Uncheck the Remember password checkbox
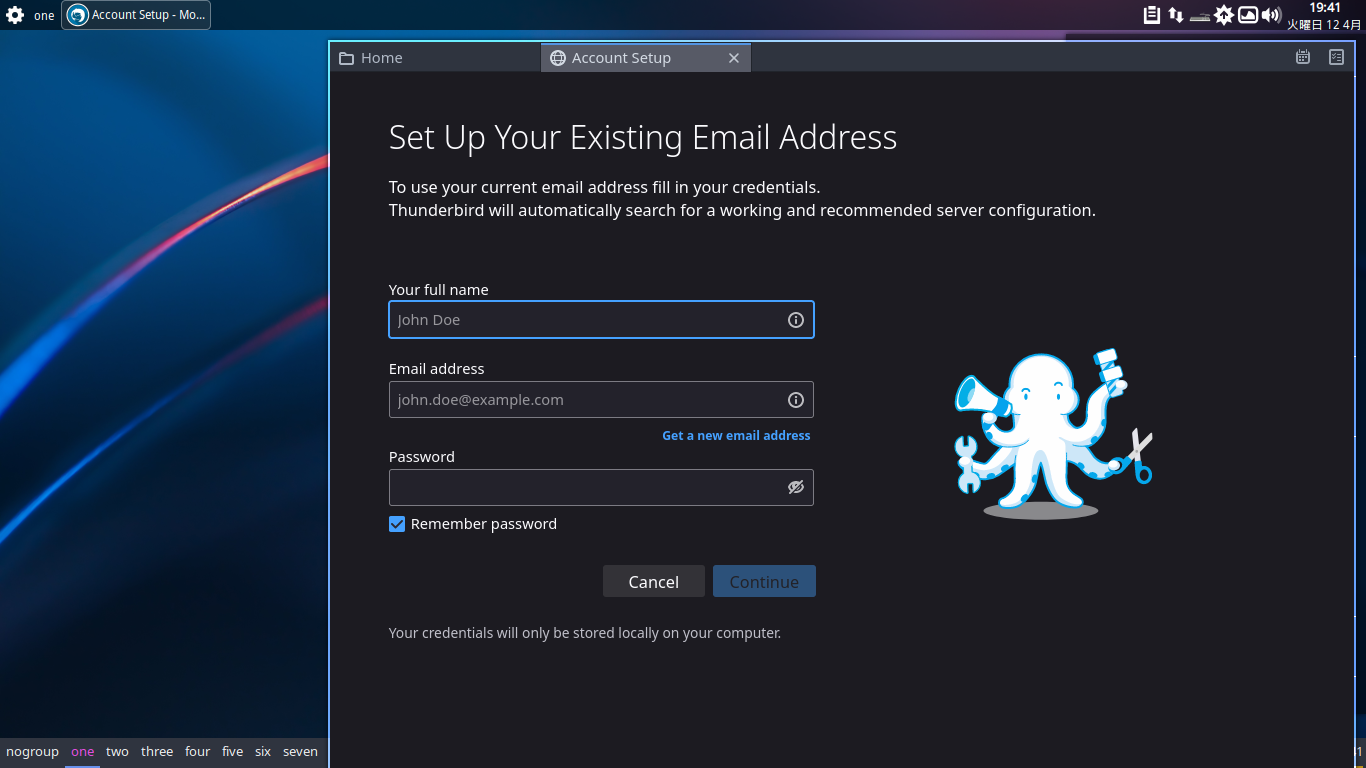This screenshot has width=1366, height=768. point(397,524)
